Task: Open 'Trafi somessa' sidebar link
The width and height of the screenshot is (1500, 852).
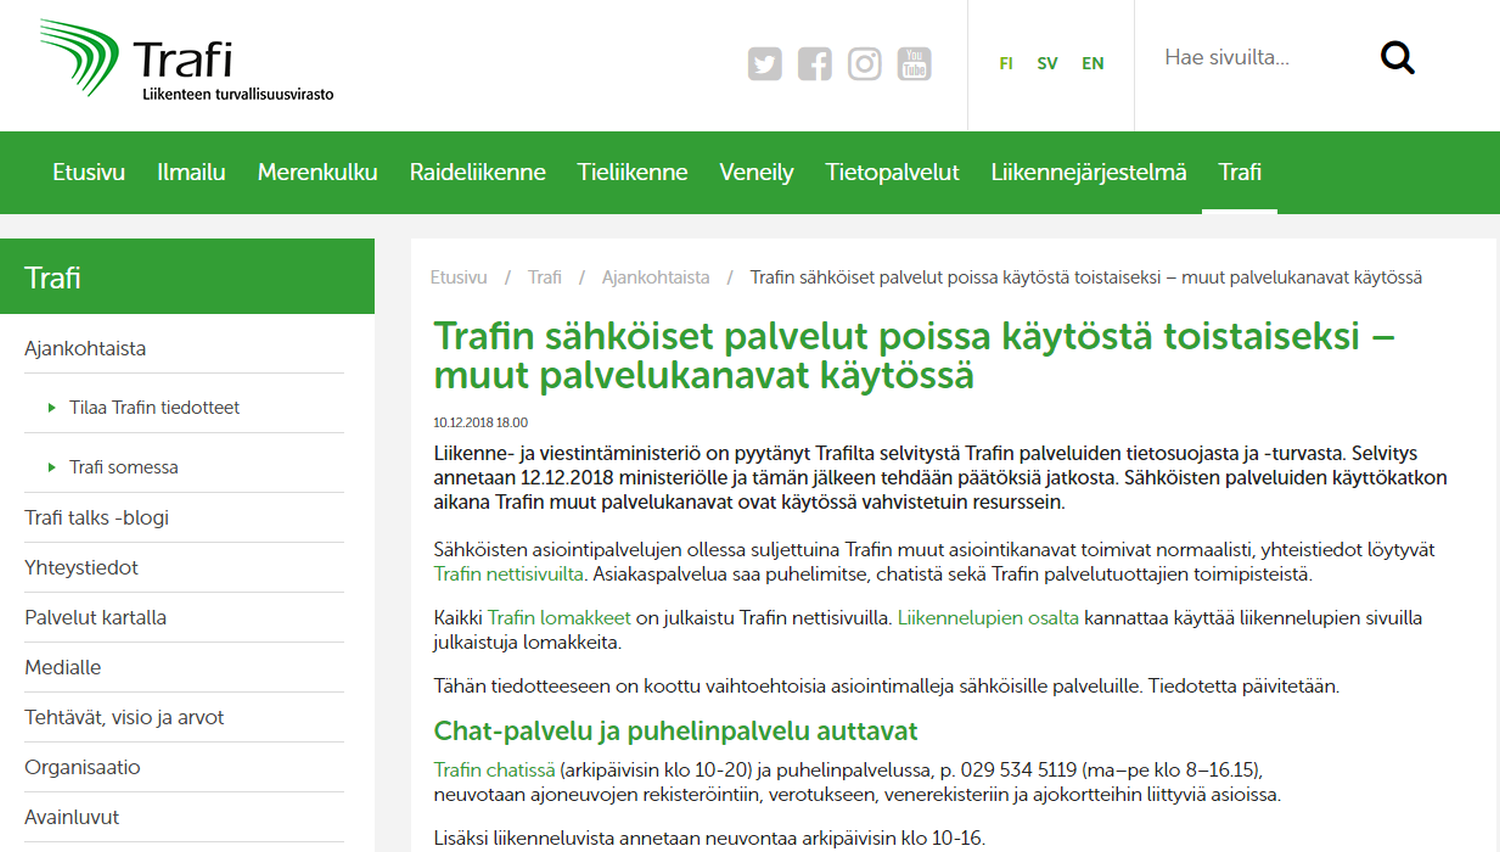Action: tap(123, 467)
